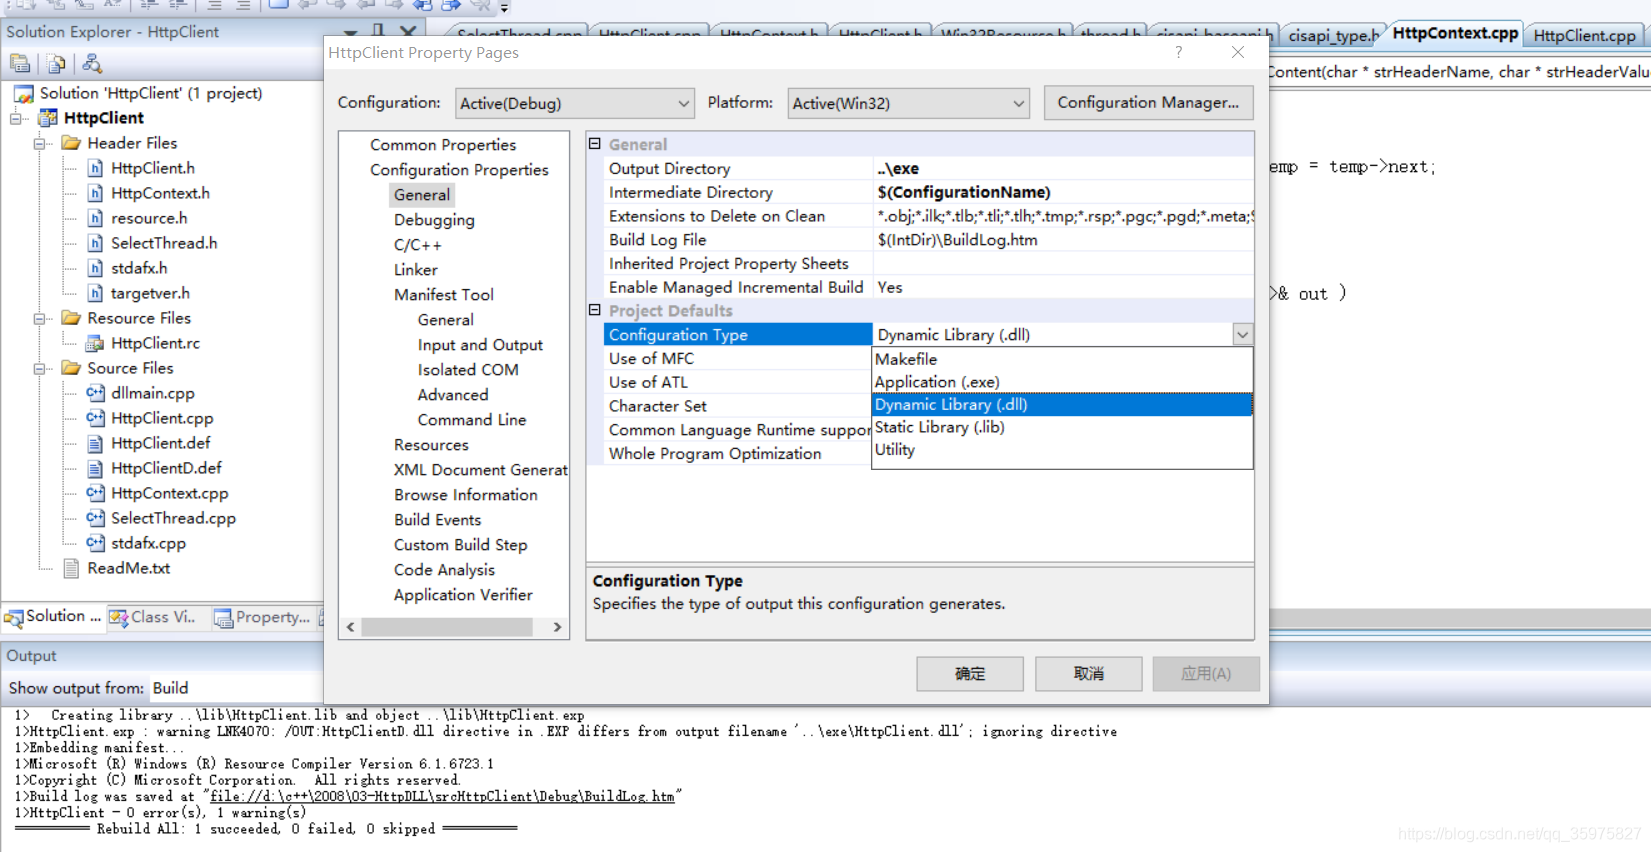Screen dimensions: 1651x852
Task: Click the Header Files folder icon
Action: point(71,143)
